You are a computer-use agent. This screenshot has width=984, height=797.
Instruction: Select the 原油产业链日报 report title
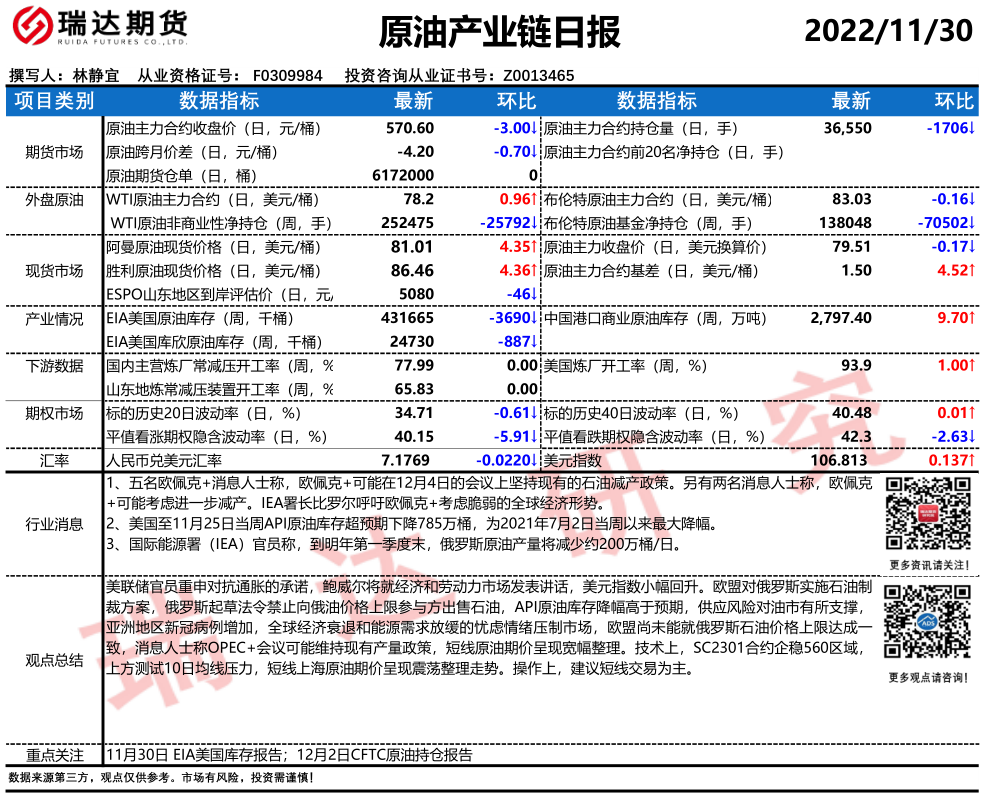[500, 31]
